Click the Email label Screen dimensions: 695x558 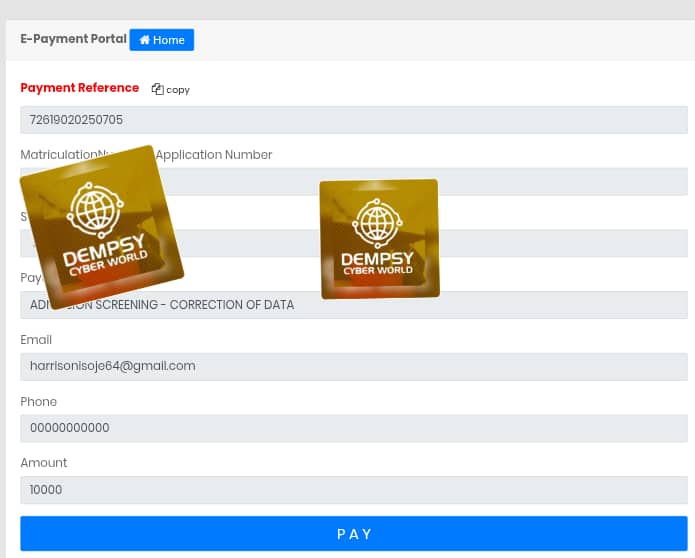coord(36,340)
